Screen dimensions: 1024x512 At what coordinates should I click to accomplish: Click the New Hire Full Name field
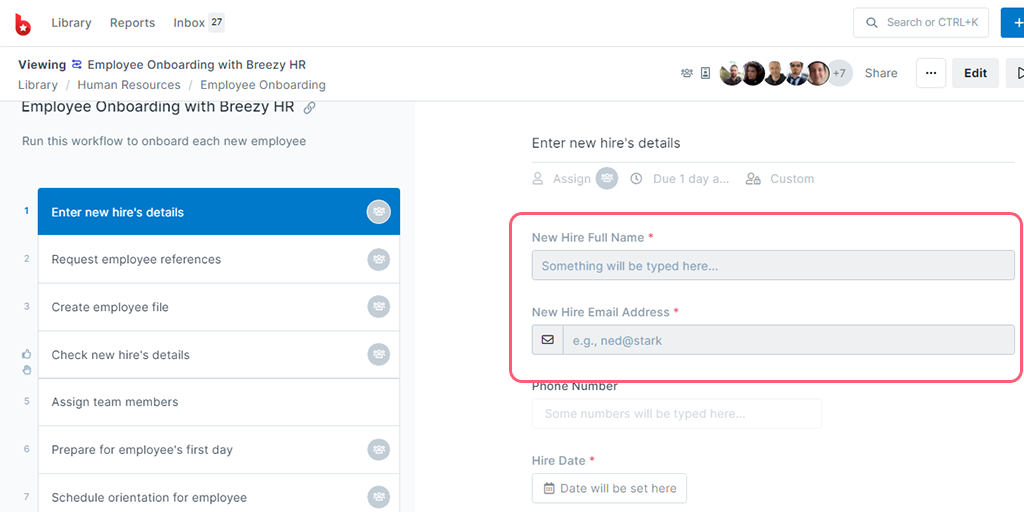tap(773, 266)
